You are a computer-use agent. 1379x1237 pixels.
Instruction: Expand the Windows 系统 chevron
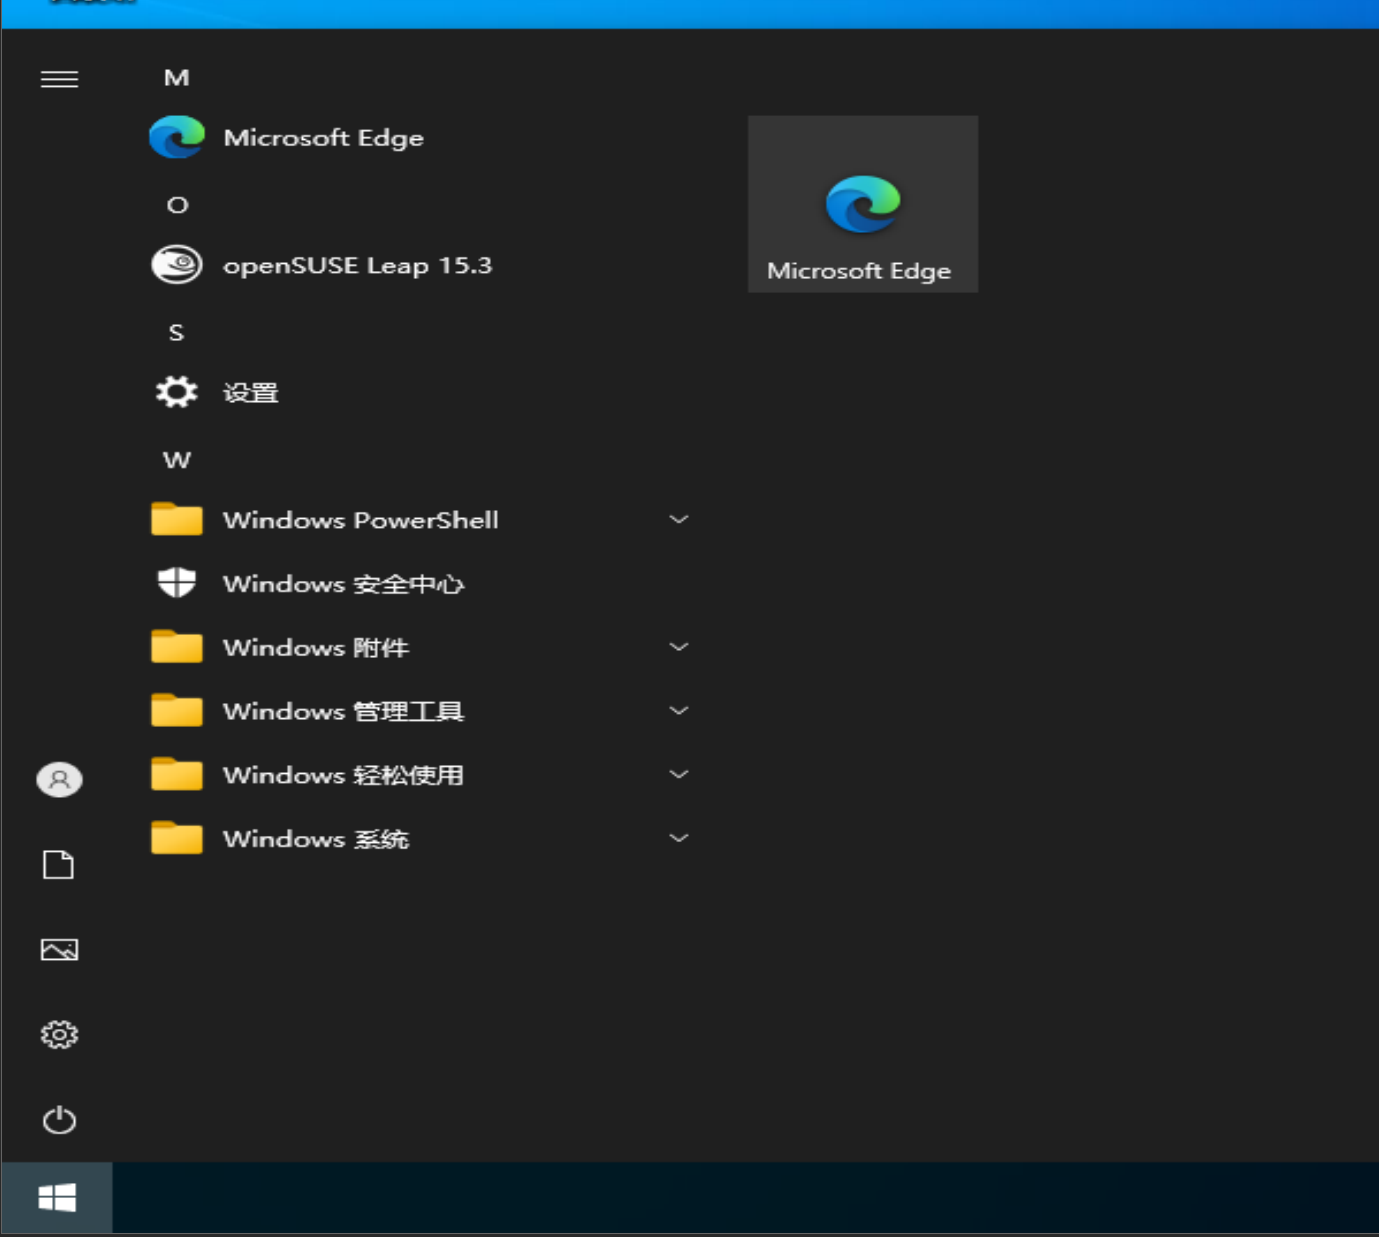(x=679, y=838)
